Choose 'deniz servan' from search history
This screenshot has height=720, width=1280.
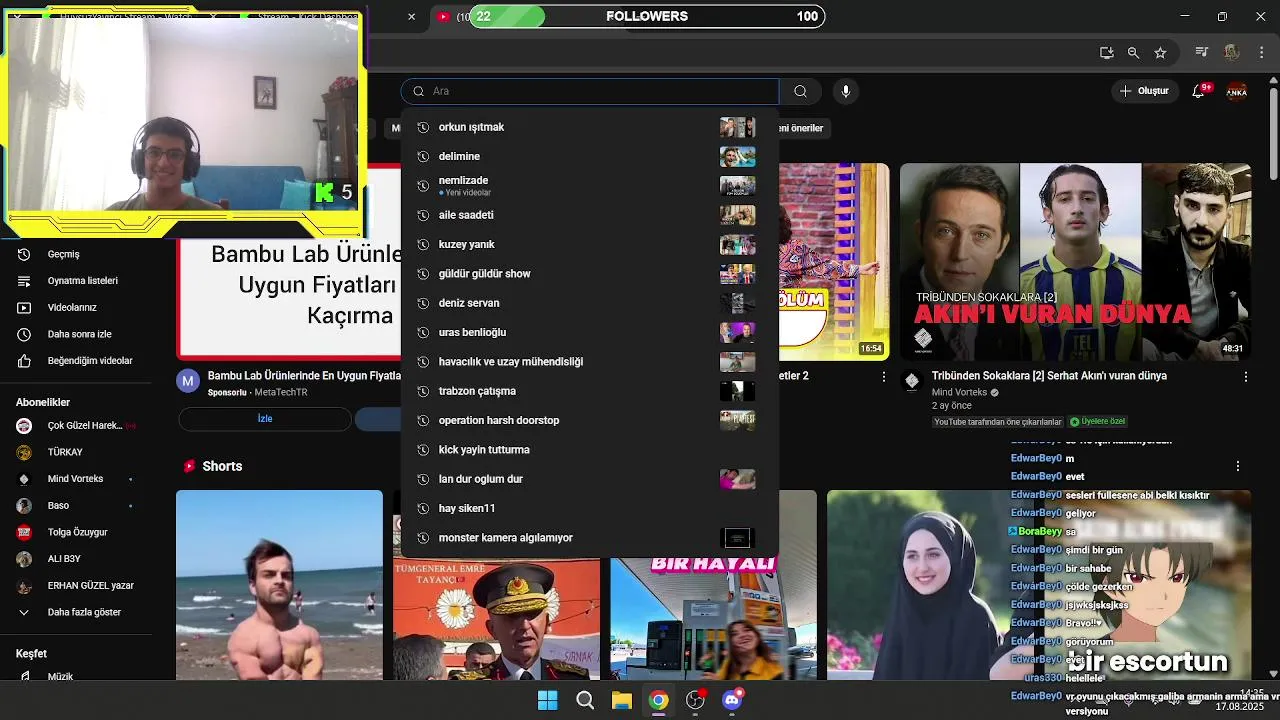point(590,303)
